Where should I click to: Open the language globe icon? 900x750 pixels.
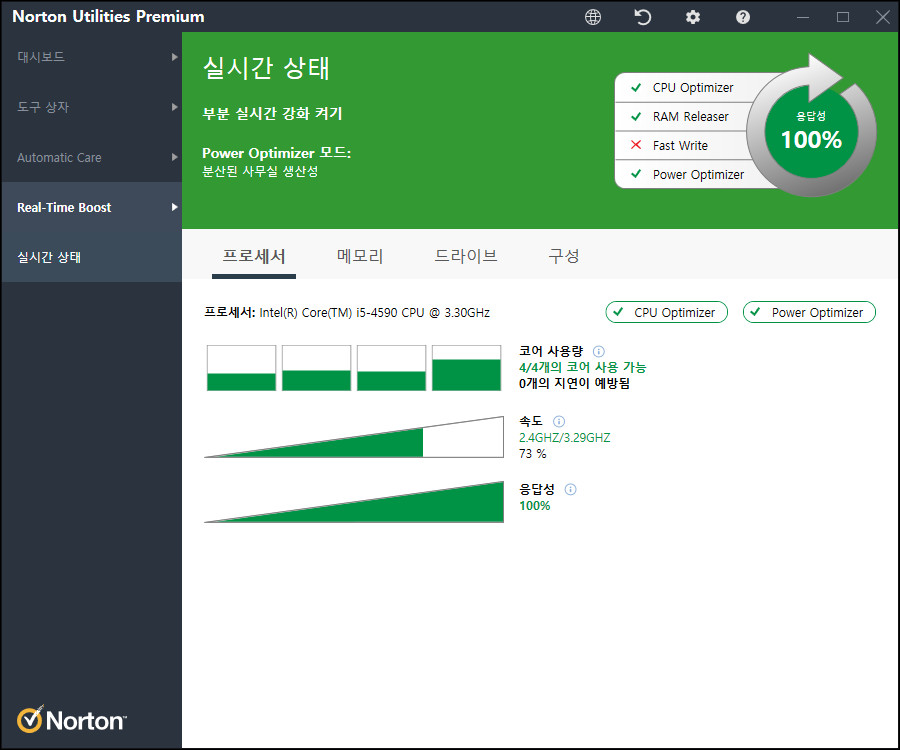[x=593, y=17]
